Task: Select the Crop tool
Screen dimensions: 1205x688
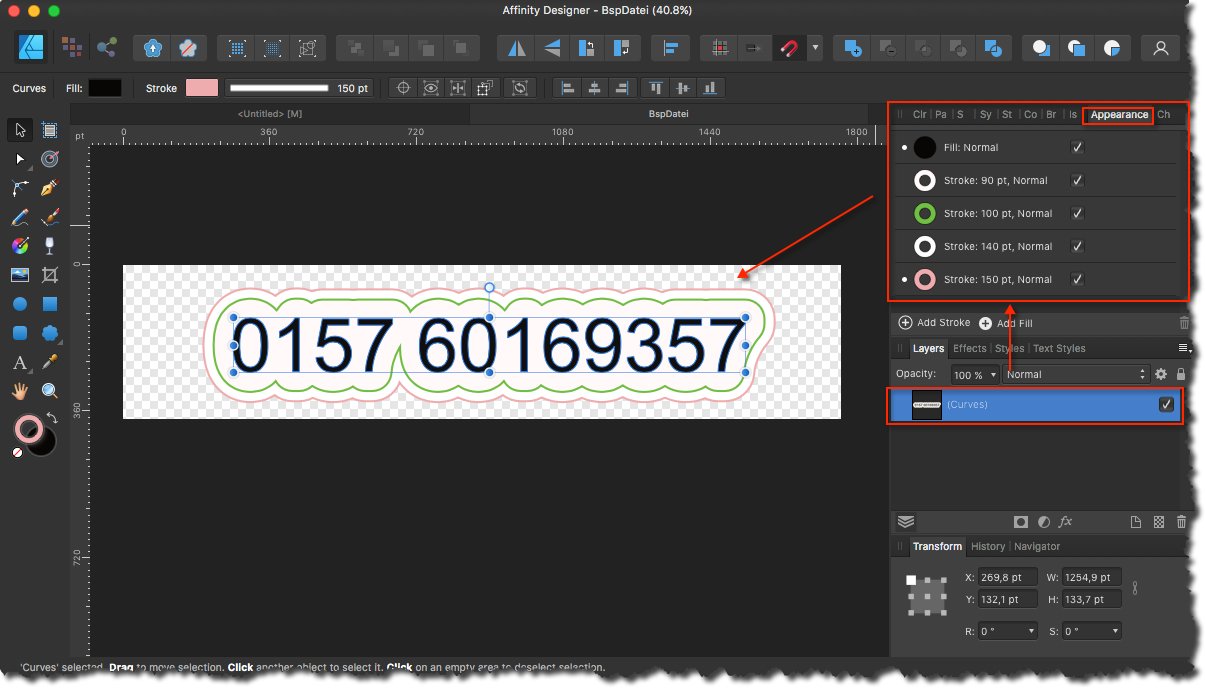Action: [49, 275]
